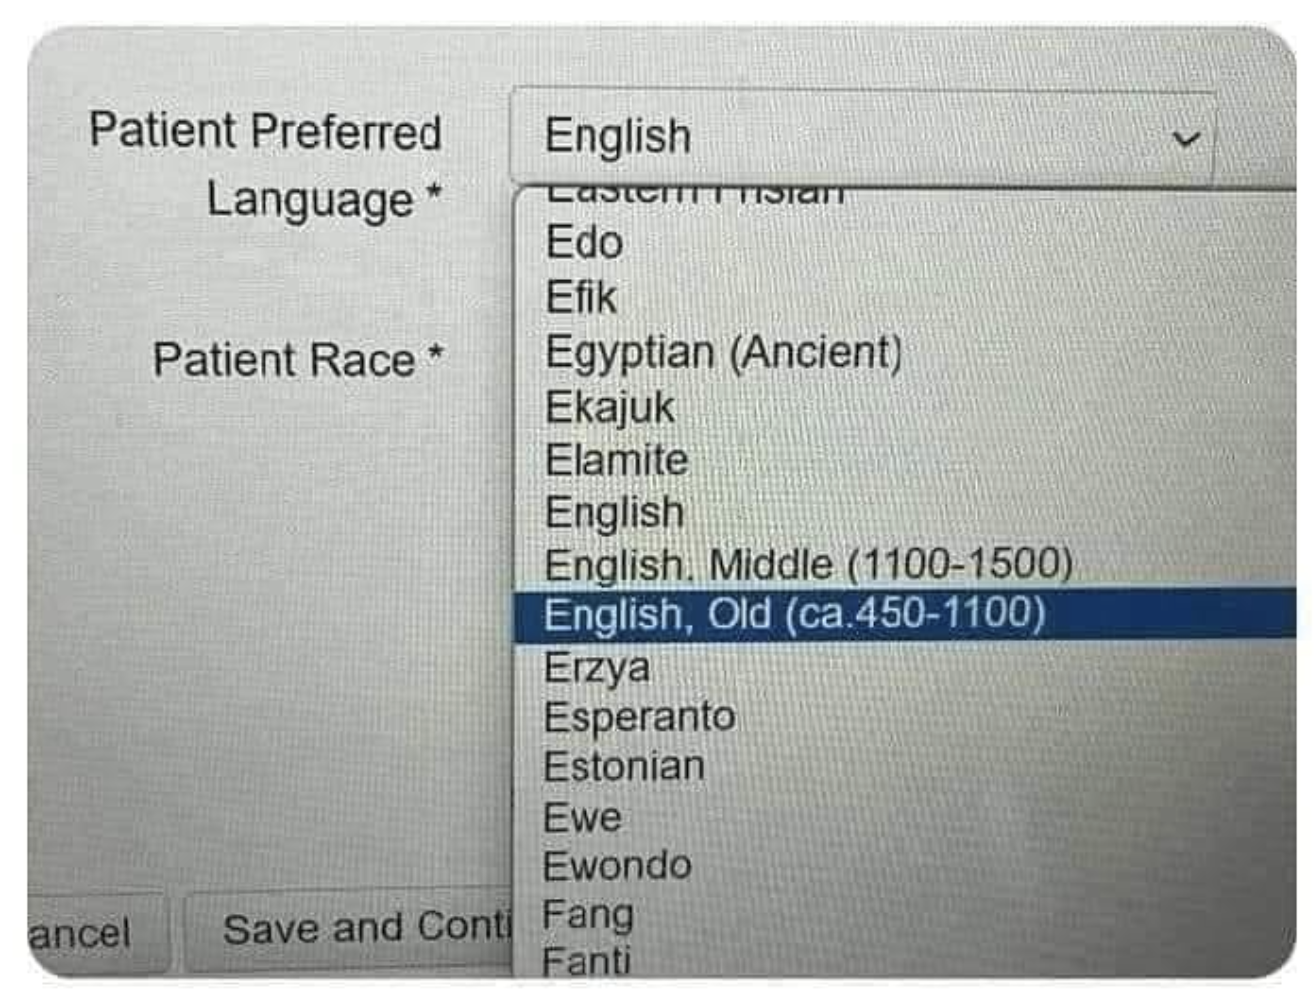Choose Ewondo in the list

click(617, 866)
